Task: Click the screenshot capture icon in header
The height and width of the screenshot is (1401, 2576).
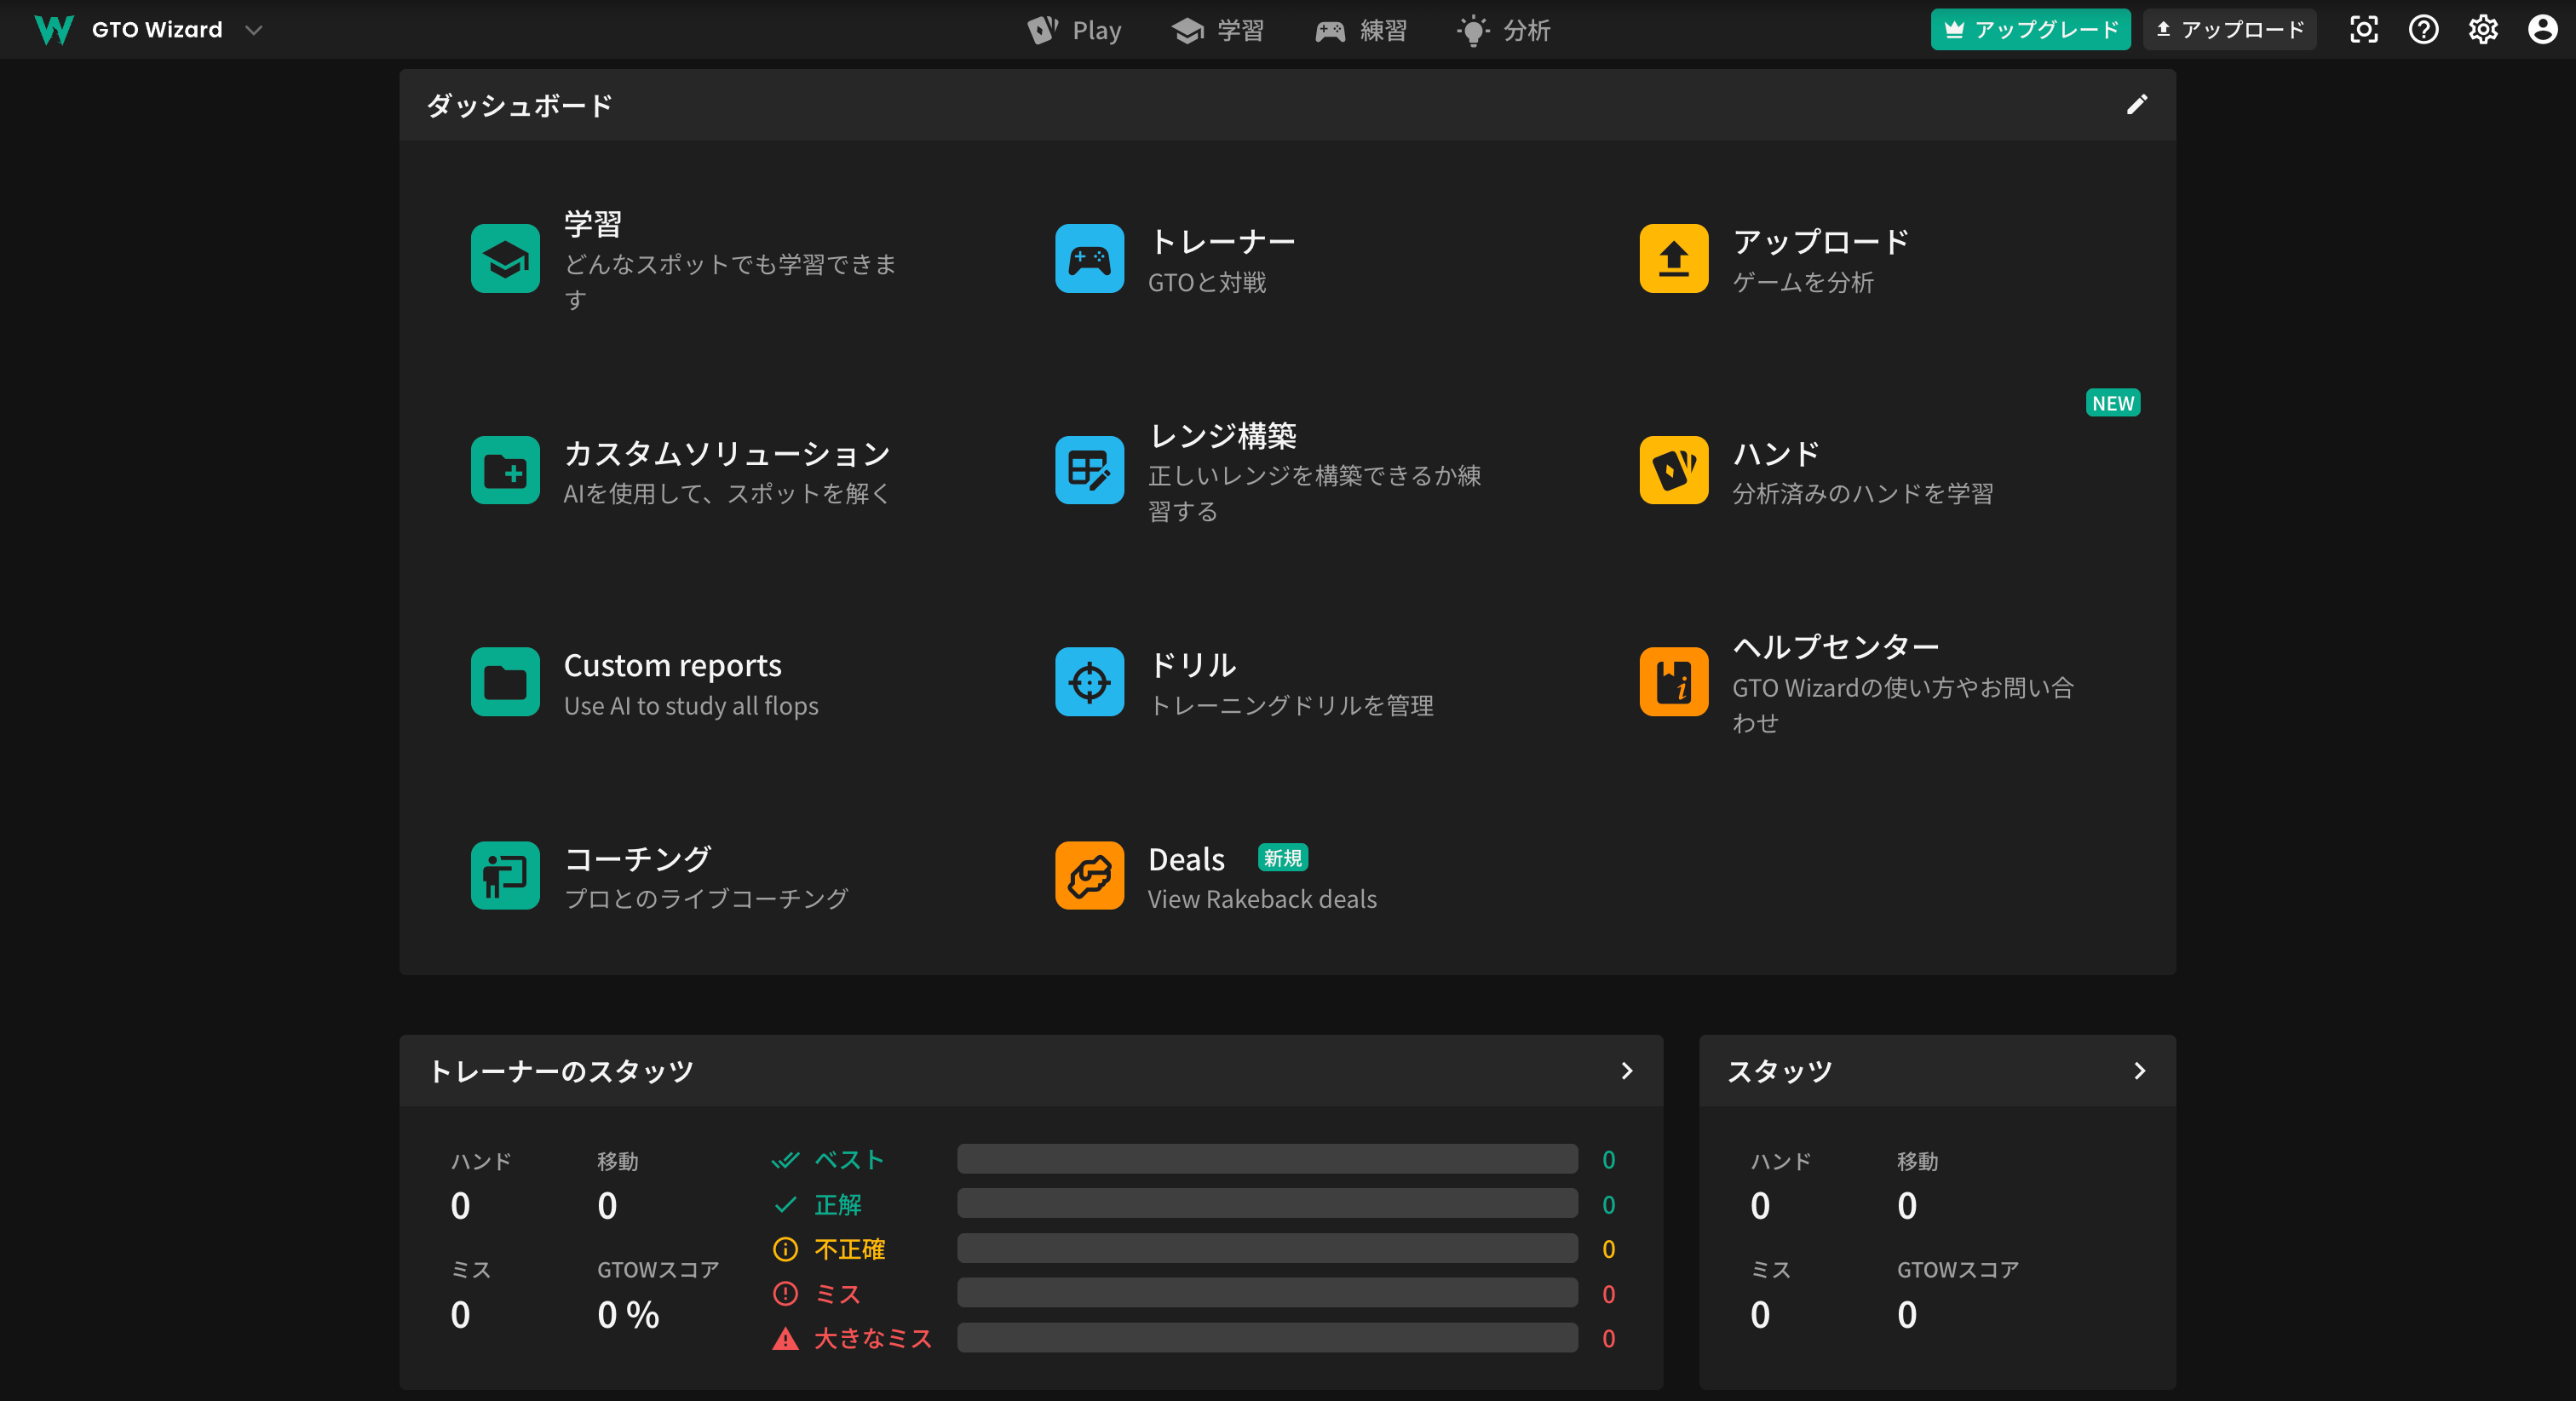Action: click(x=2363, y=30)
